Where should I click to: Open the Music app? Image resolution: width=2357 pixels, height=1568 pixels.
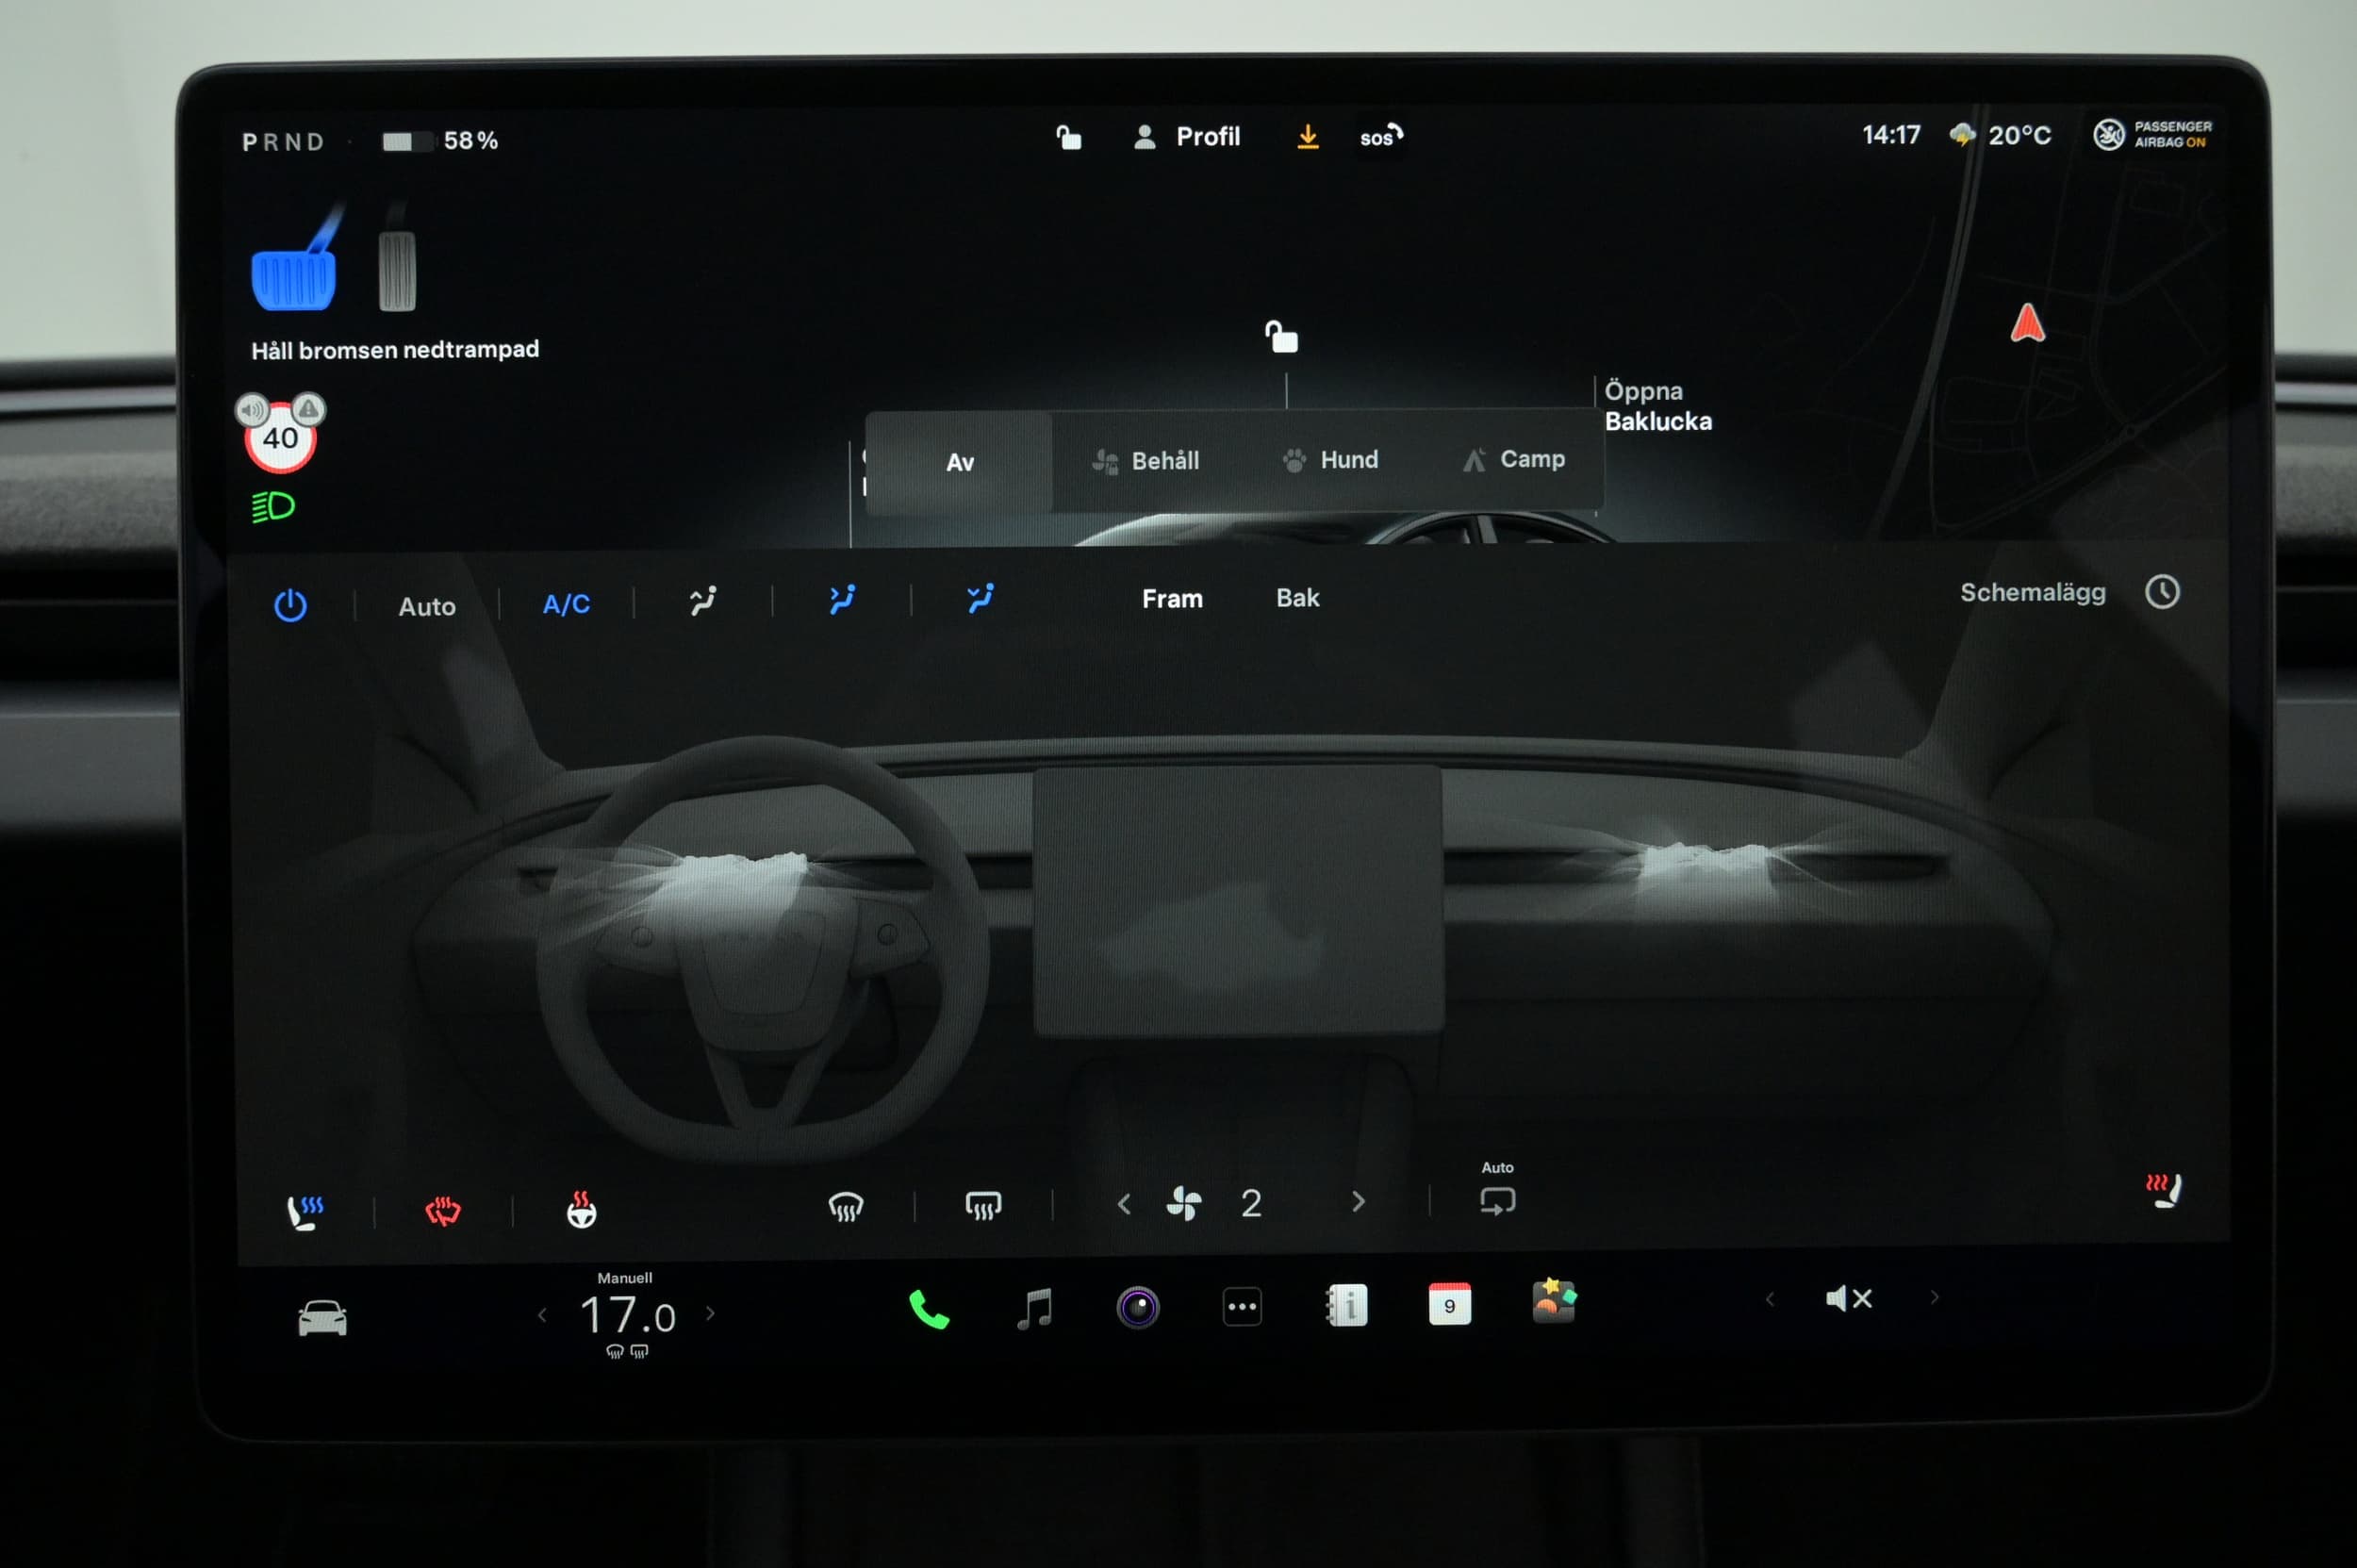(1034, 1308)
